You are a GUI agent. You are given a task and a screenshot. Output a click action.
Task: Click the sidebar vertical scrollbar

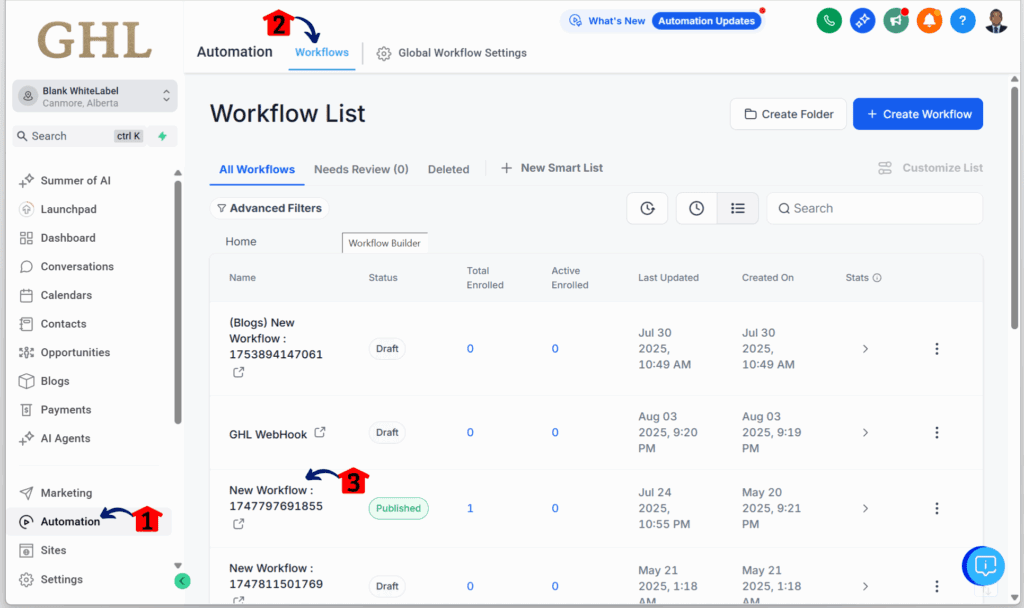(x=178, y=302)
